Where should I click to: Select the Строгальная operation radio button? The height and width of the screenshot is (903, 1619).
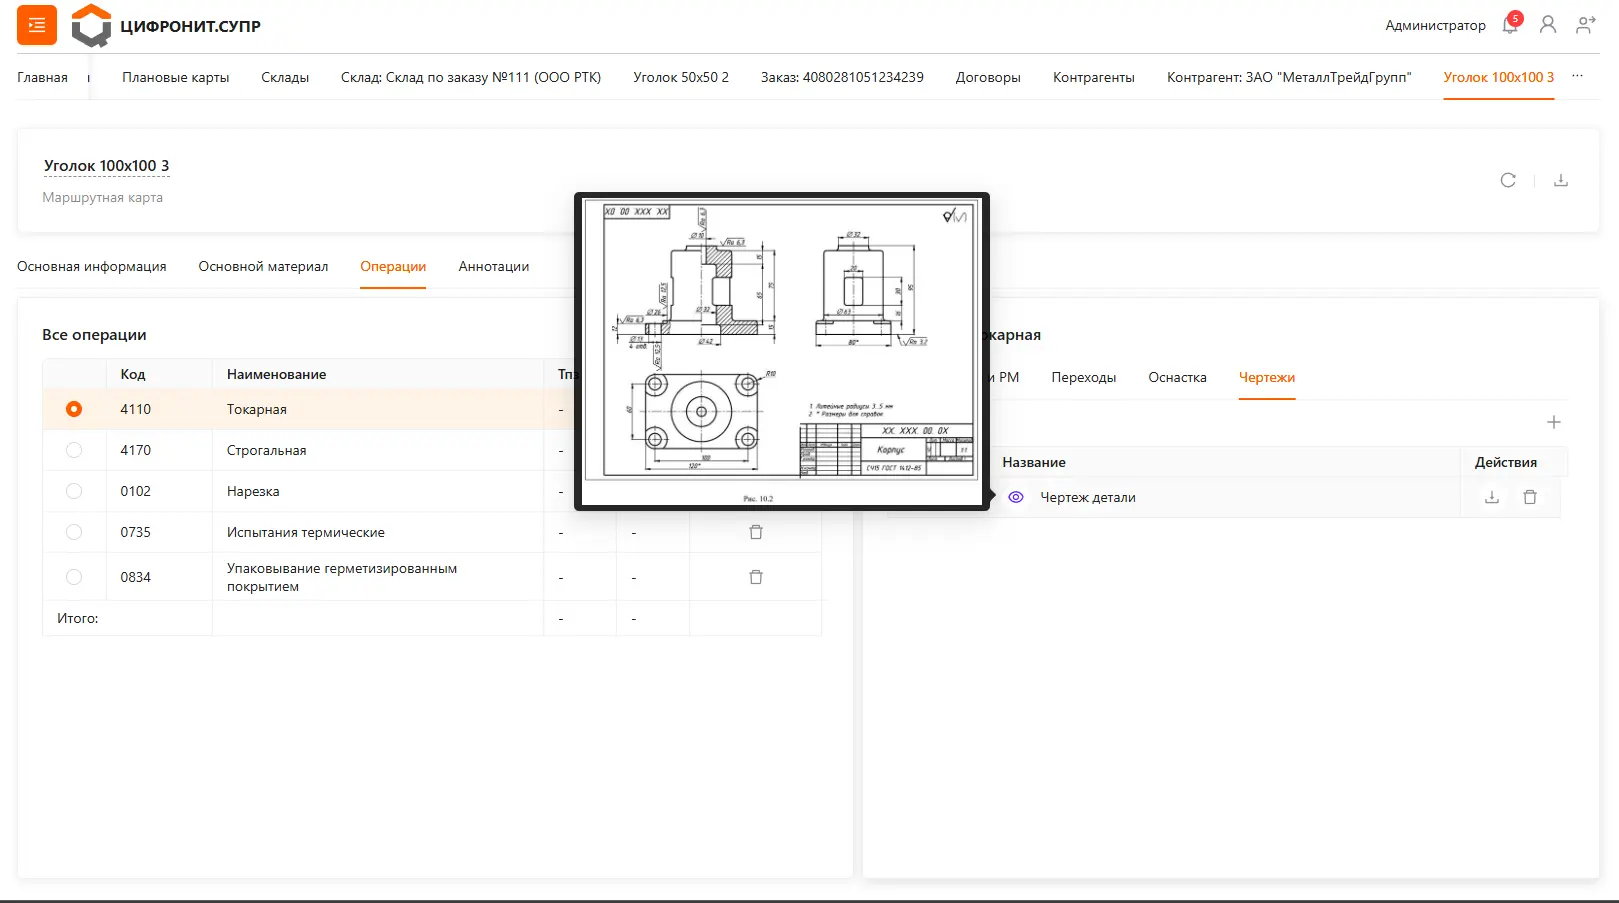[74, 450]
